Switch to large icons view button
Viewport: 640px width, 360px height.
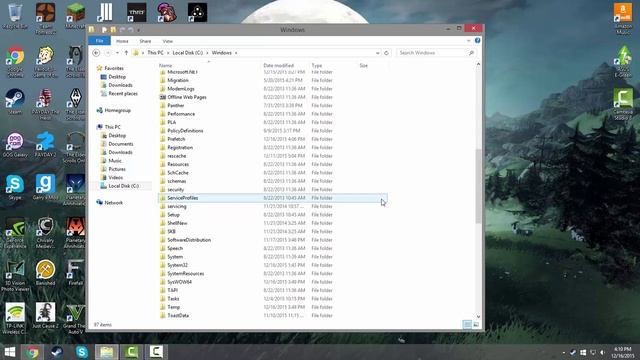[476, 324]
